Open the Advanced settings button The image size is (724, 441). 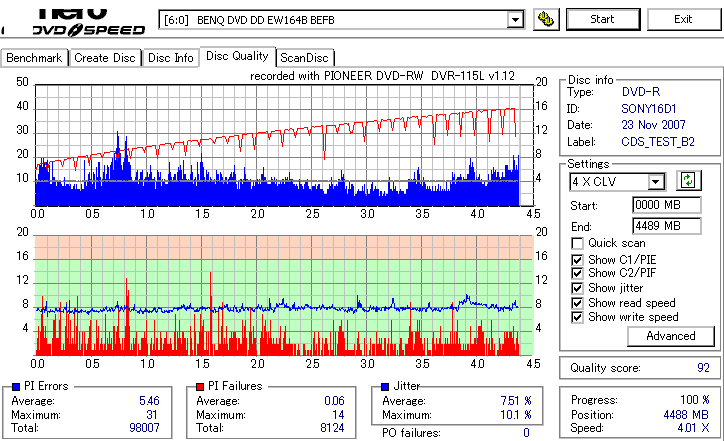(x=670, y=336)
